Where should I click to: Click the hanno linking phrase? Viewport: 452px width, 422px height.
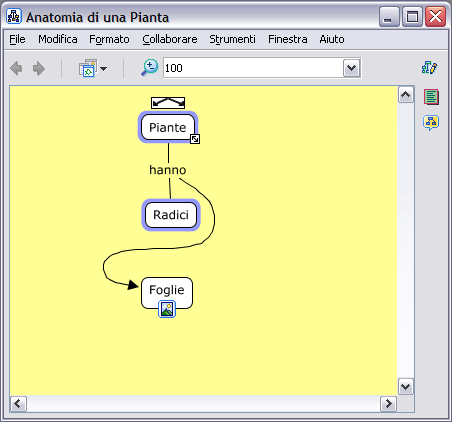168,170
